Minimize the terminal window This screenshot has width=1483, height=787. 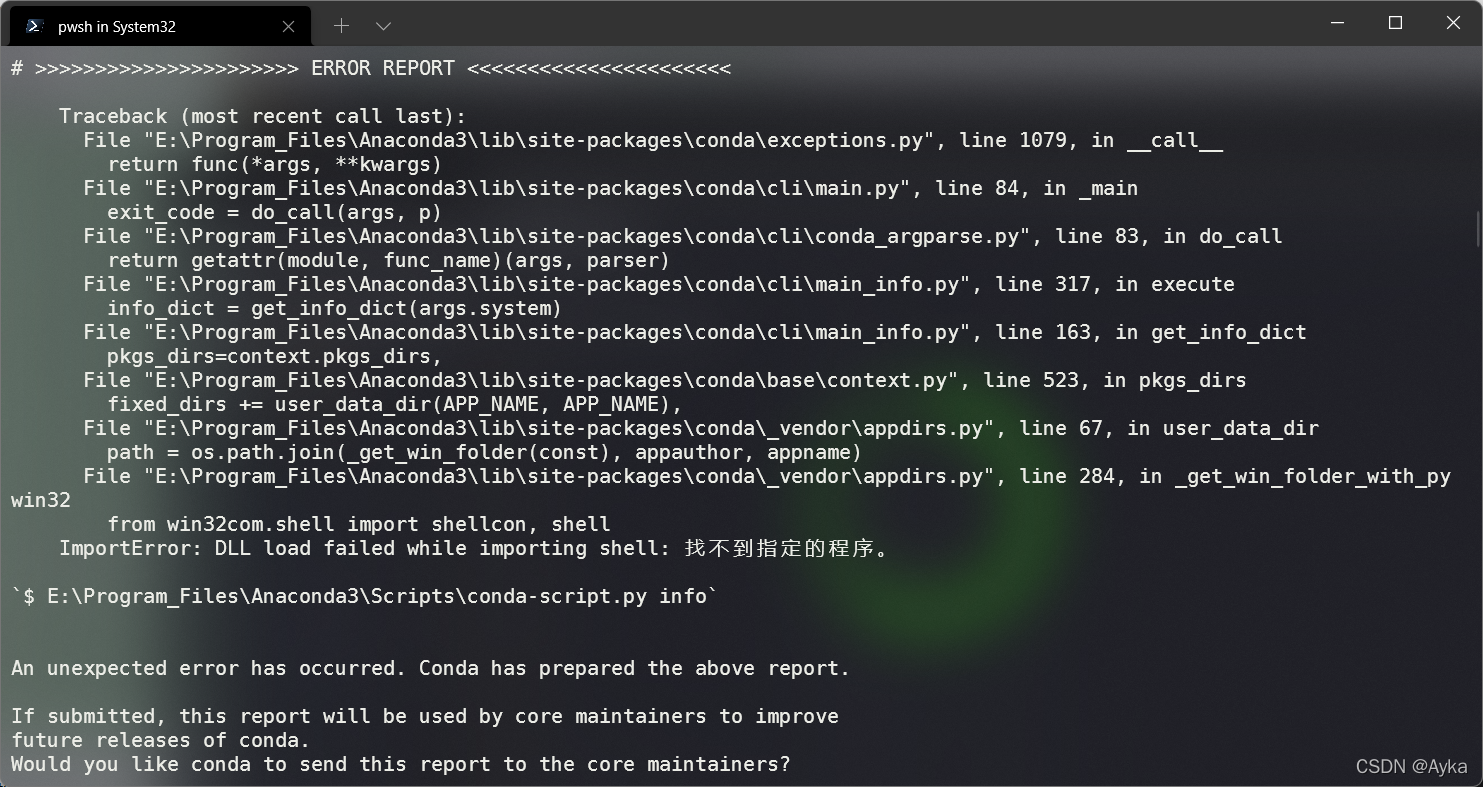(1336, 22)
